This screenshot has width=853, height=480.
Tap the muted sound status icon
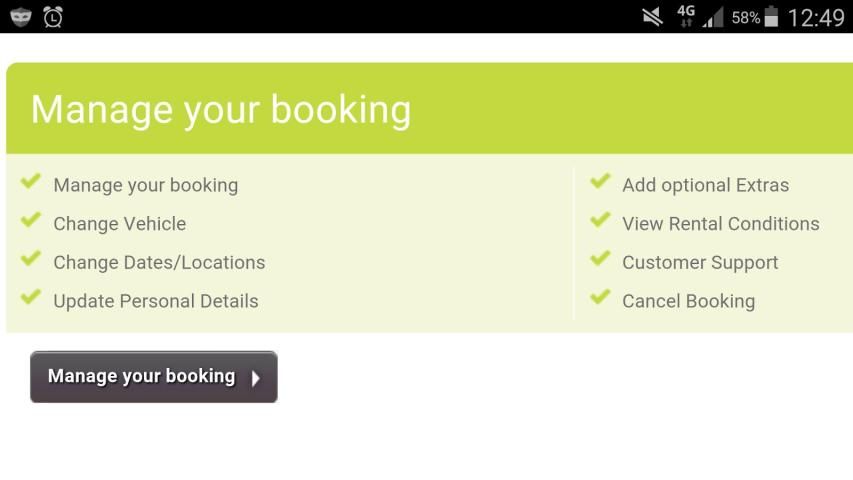tap(652, 16)
